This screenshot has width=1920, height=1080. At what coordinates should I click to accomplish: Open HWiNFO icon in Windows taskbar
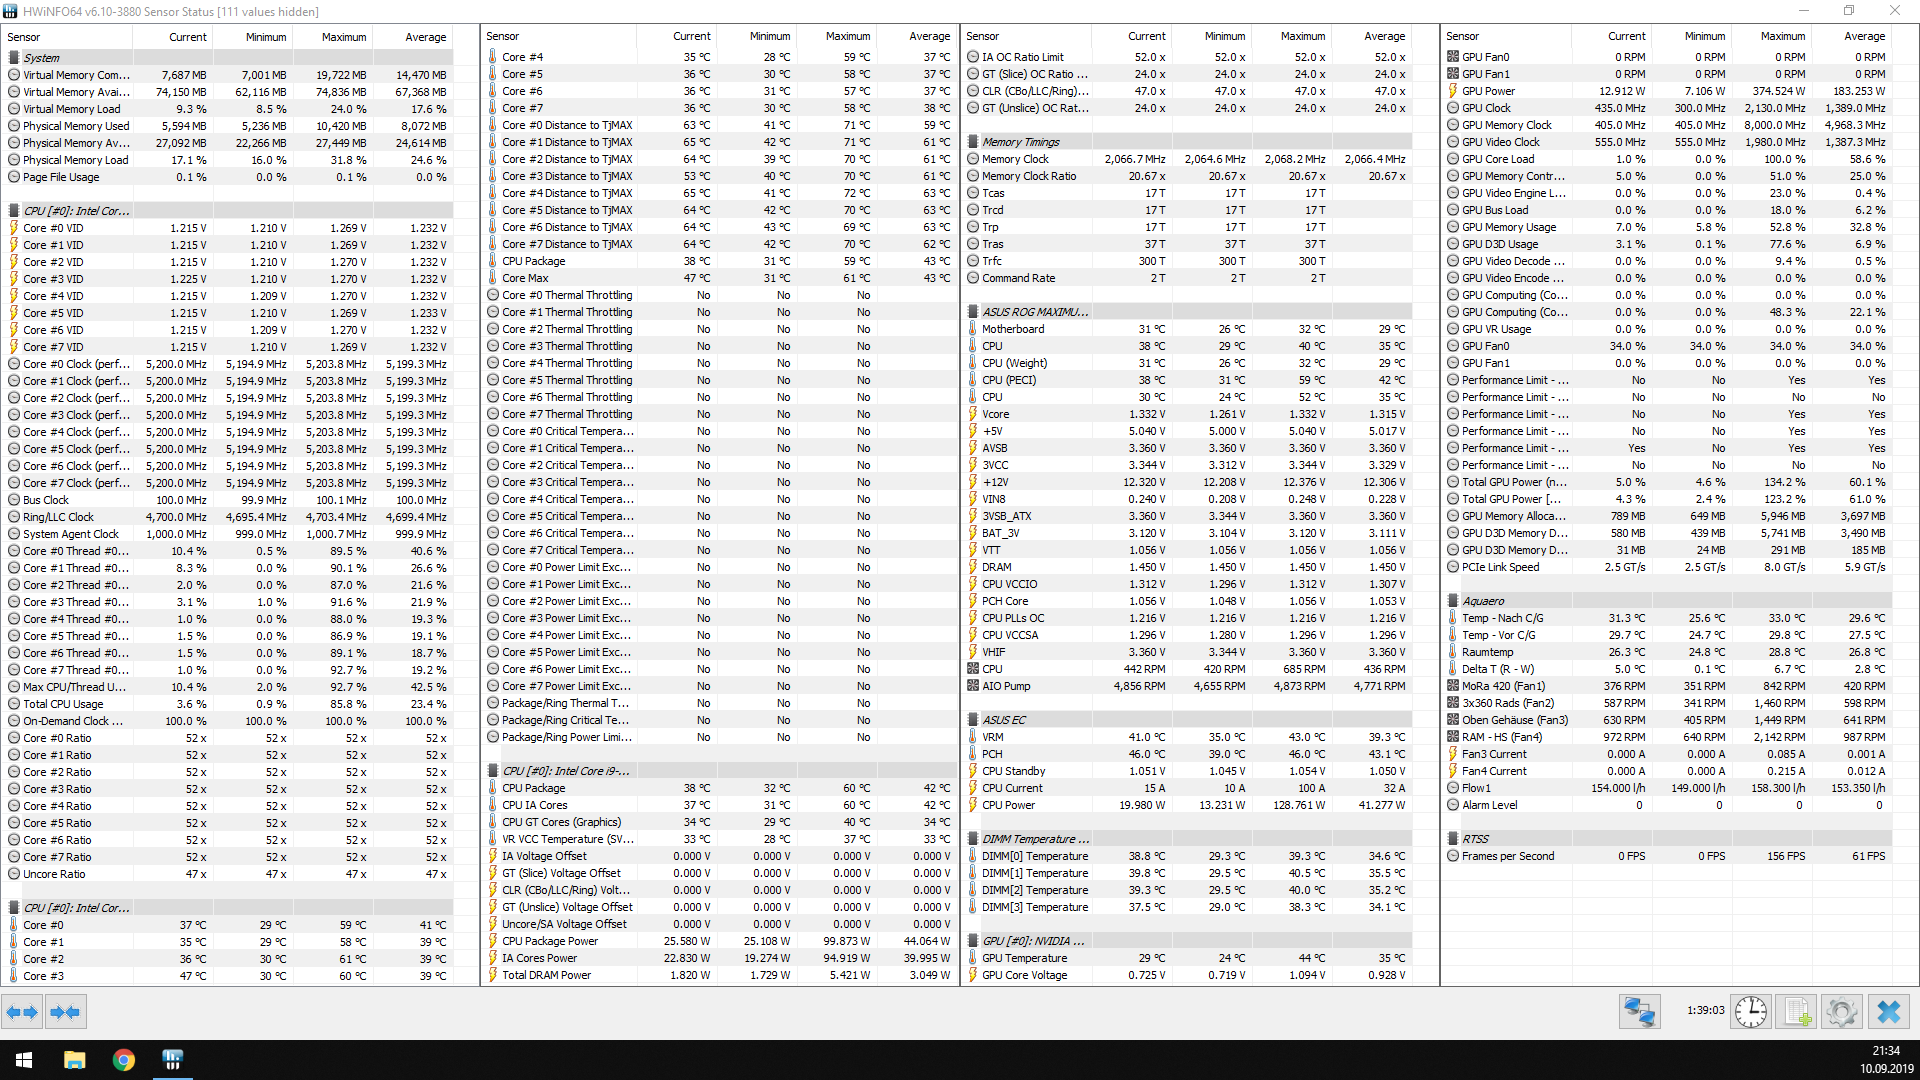point(172,1060)
